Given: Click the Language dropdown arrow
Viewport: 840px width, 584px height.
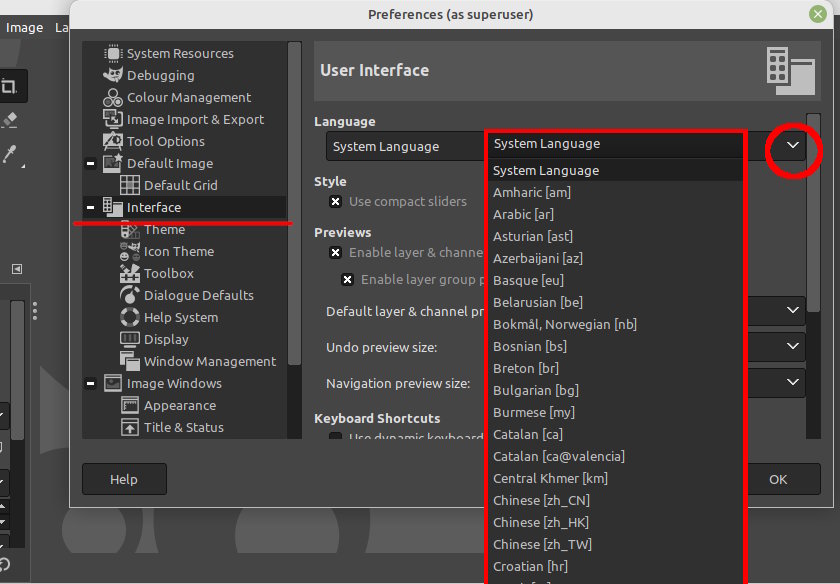Looking at the screenshot, I should (793, 147).
